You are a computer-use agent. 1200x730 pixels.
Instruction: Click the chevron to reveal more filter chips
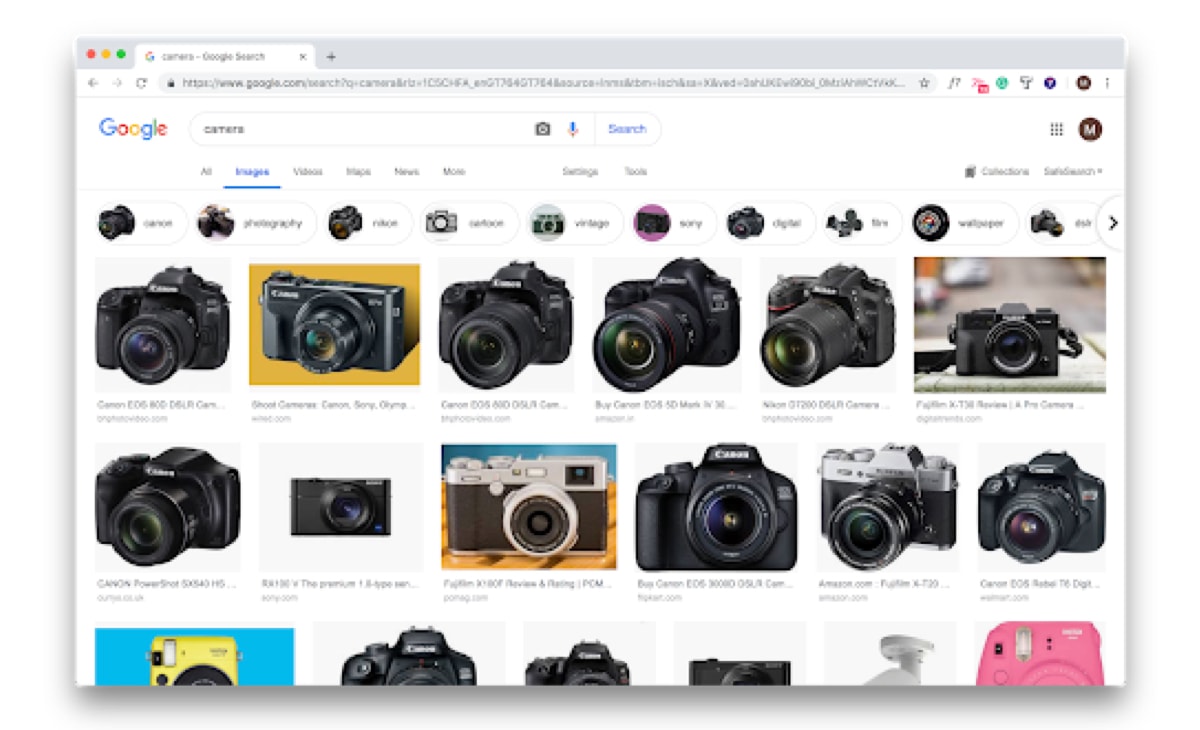pyautogui.click(x=1113, y=224)
